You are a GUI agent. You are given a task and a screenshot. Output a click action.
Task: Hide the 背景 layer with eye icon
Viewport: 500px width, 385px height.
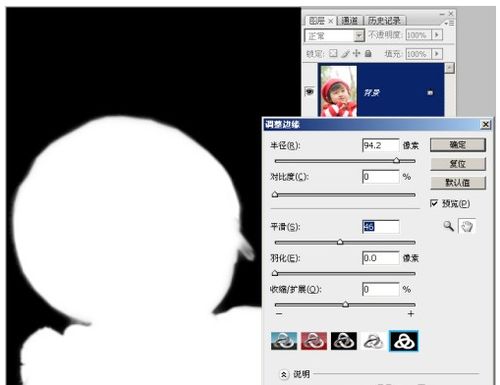click(310, 91)
